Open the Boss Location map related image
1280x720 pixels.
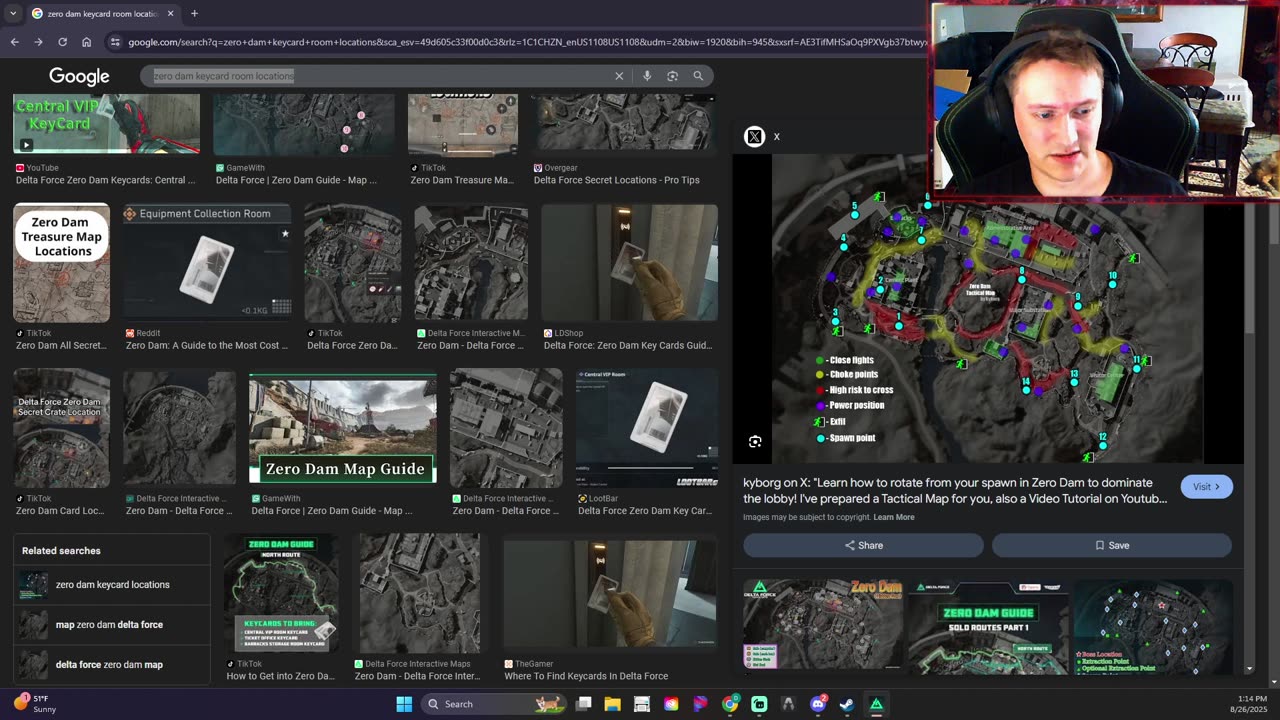(1152, 625)
